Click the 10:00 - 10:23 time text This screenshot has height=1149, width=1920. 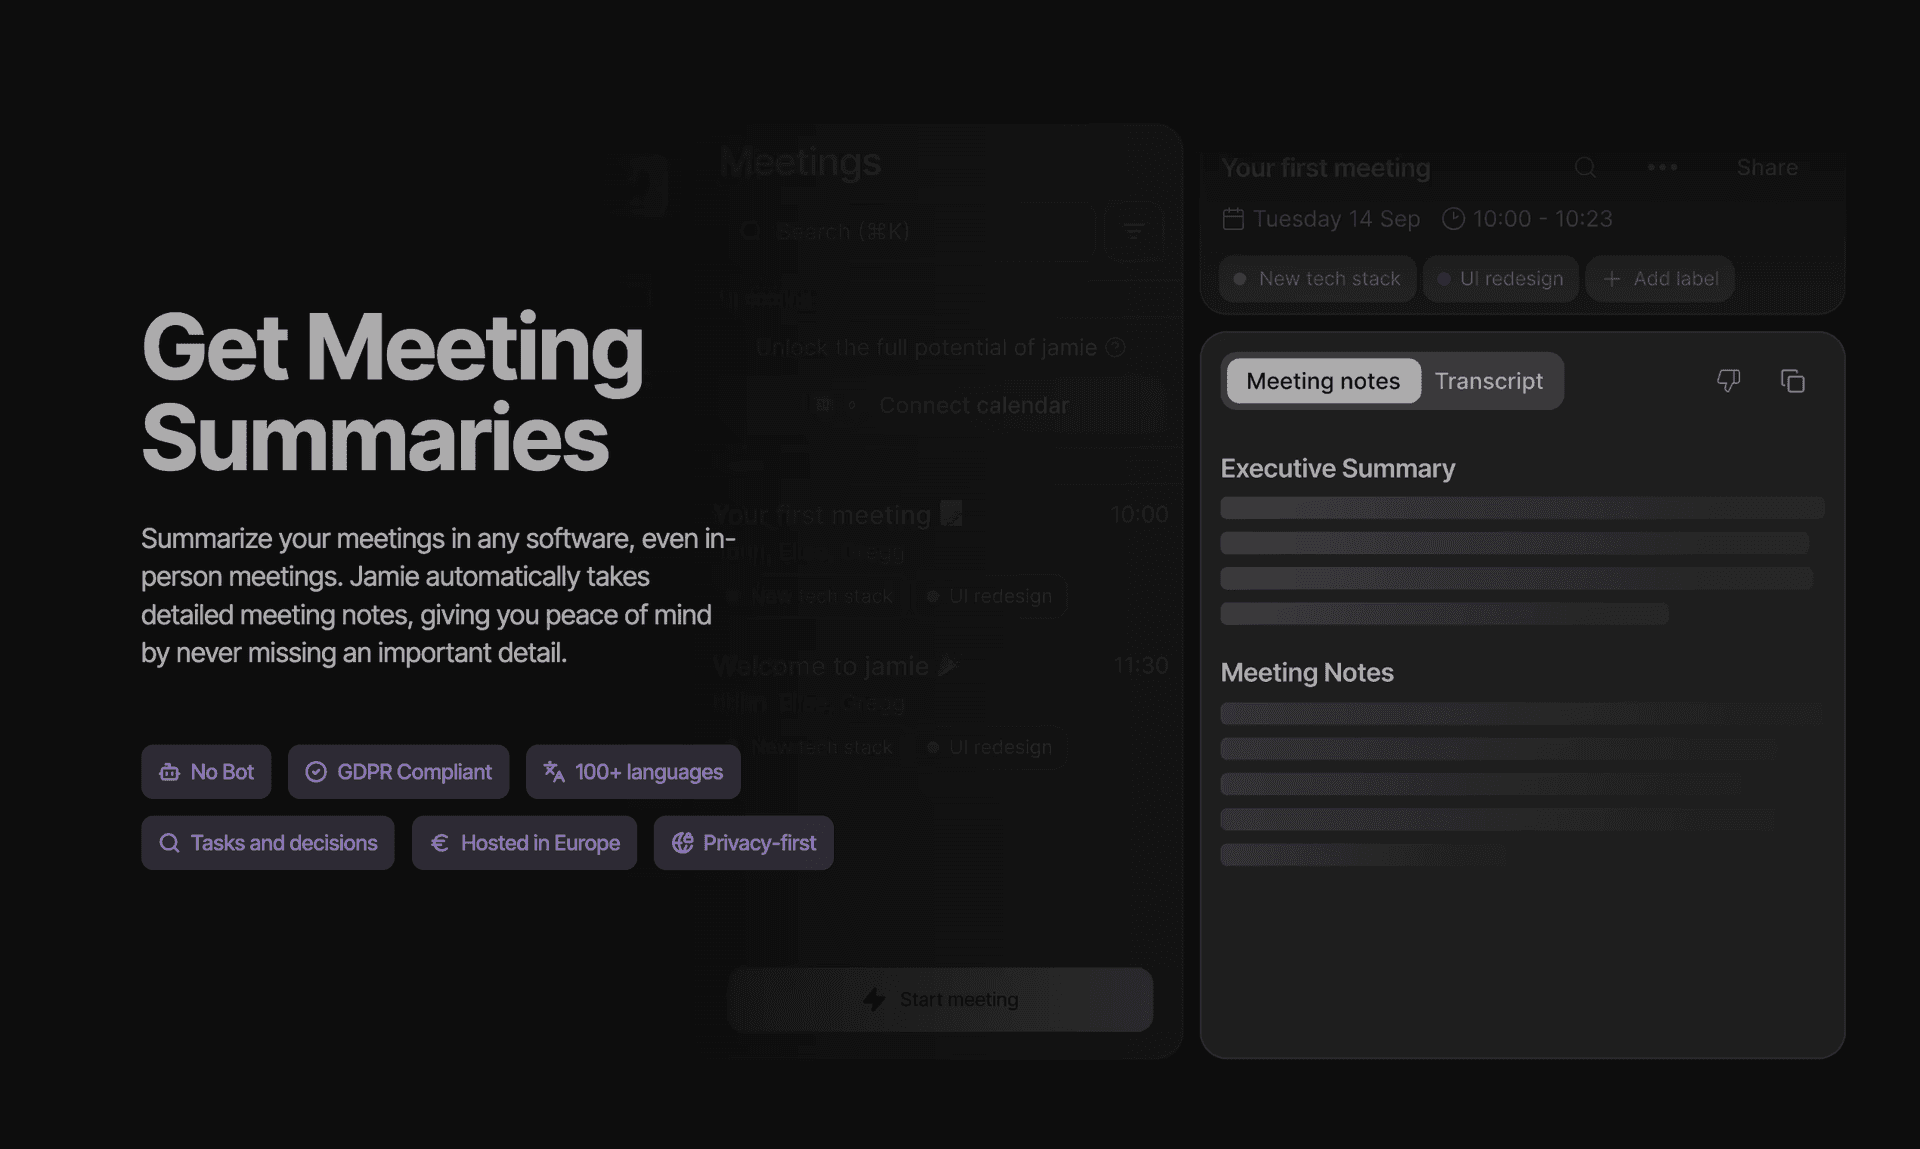[x=1542, y=219]
